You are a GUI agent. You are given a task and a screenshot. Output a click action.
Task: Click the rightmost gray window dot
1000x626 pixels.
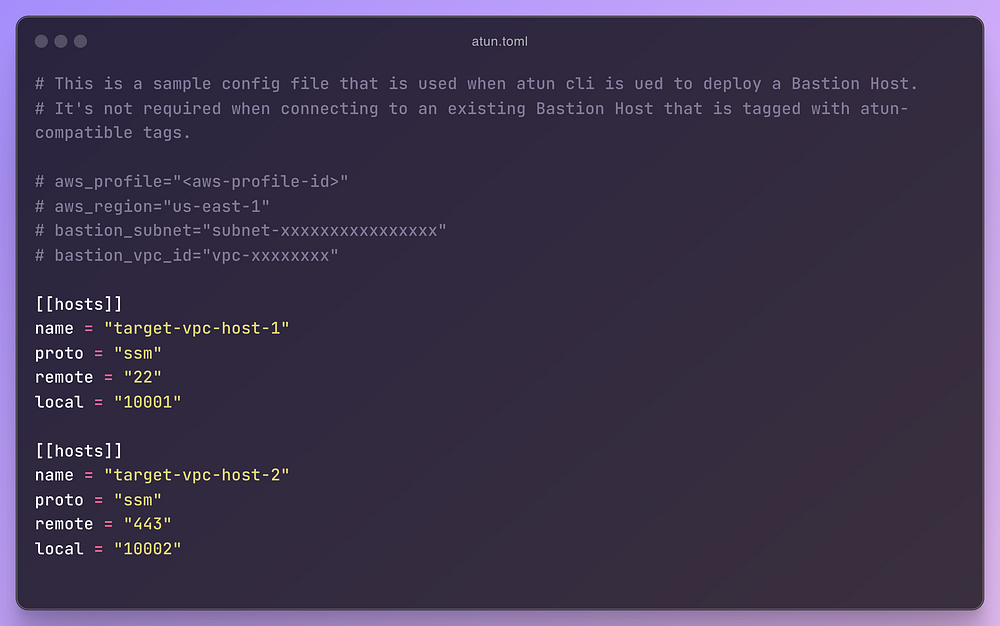click(x=81, y=41)
